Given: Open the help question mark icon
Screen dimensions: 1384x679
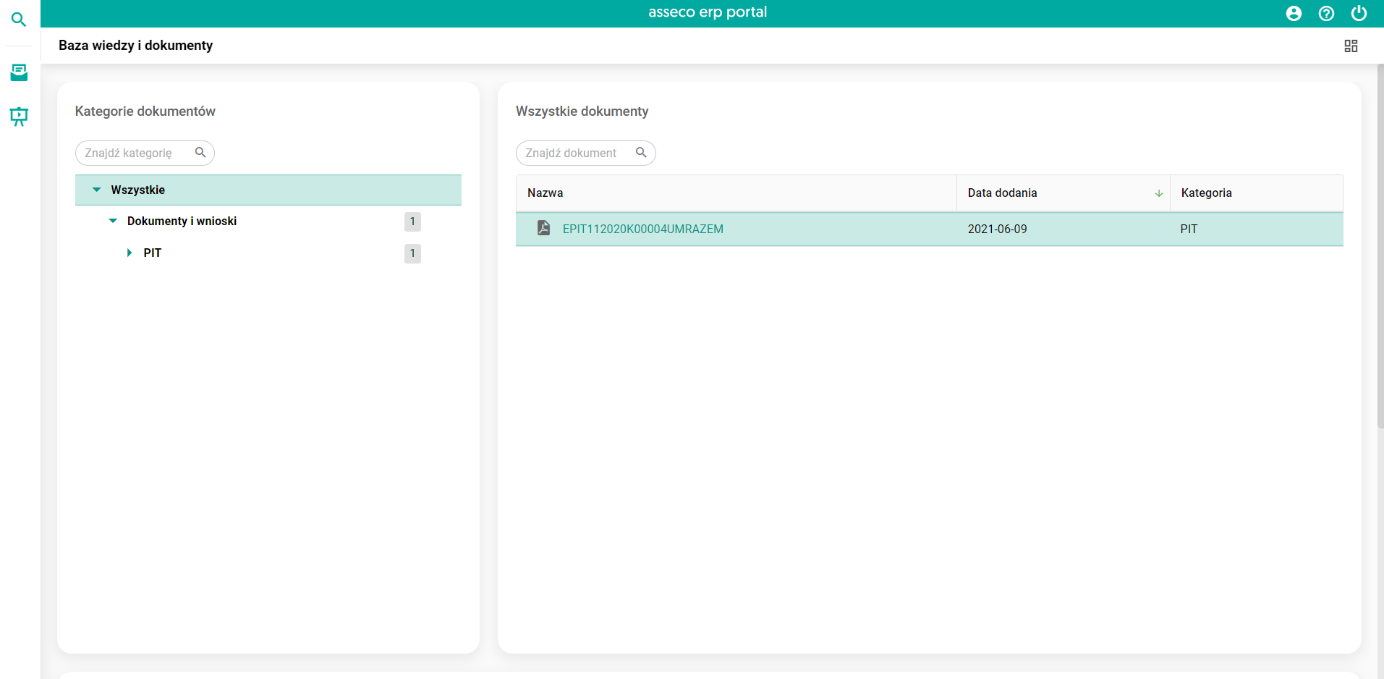Looking at the screenshot, I should (1326, 13).
